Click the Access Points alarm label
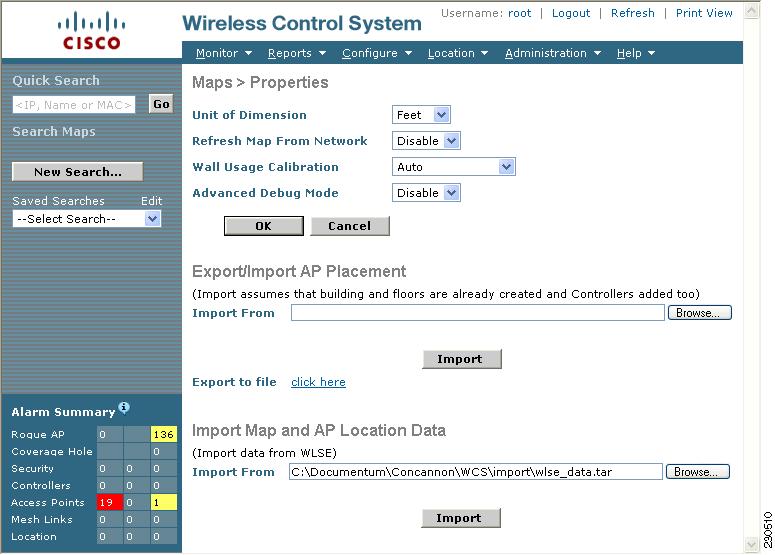Screen dimensions: 775x555 pyautogui.click(x=48, y=503)
